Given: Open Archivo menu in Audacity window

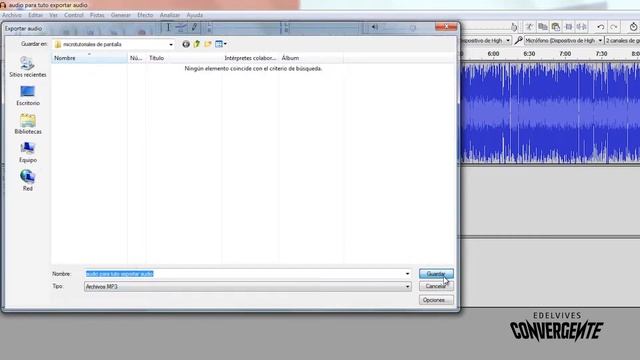Looking at the screenshot, I should (x=12, y=15).
